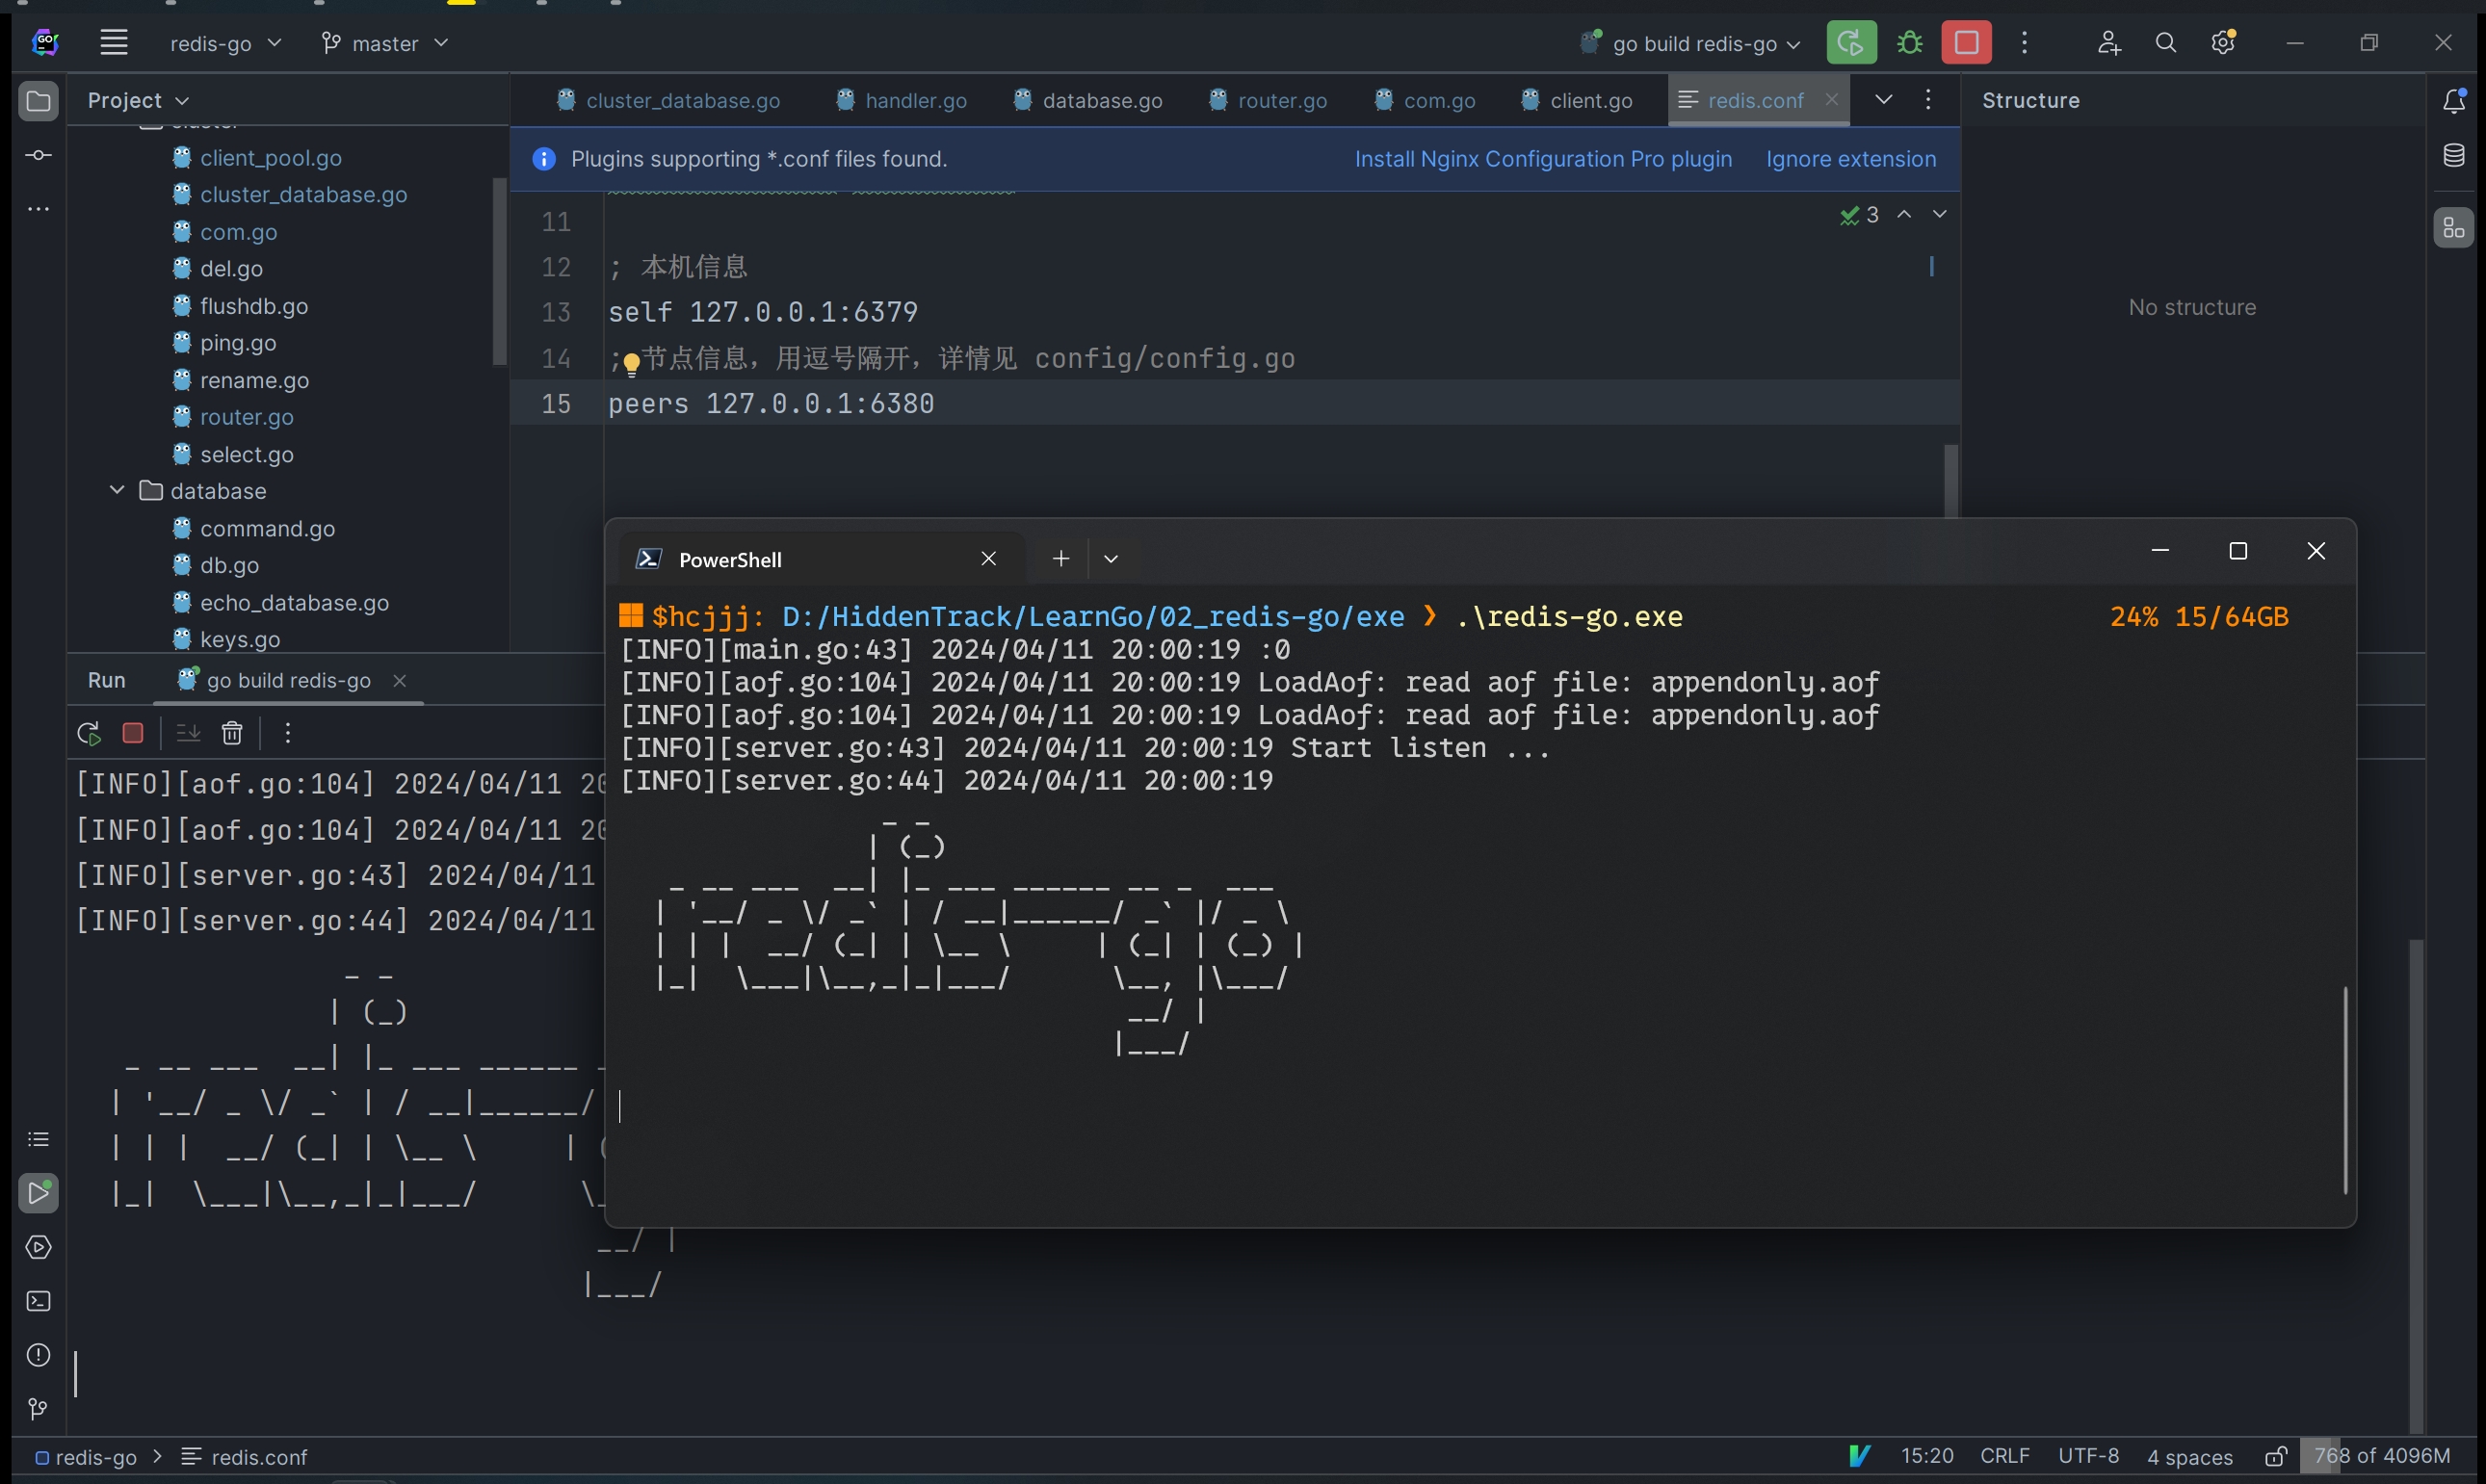Open the Database tool window

tap(2453, 155)
